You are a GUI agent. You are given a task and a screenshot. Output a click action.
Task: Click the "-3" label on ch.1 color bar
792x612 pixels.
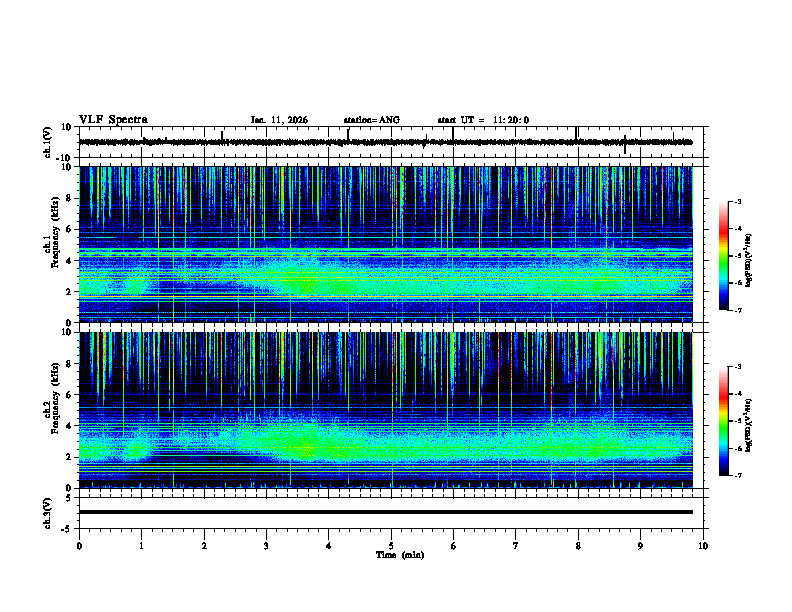(x=737, y=201)
